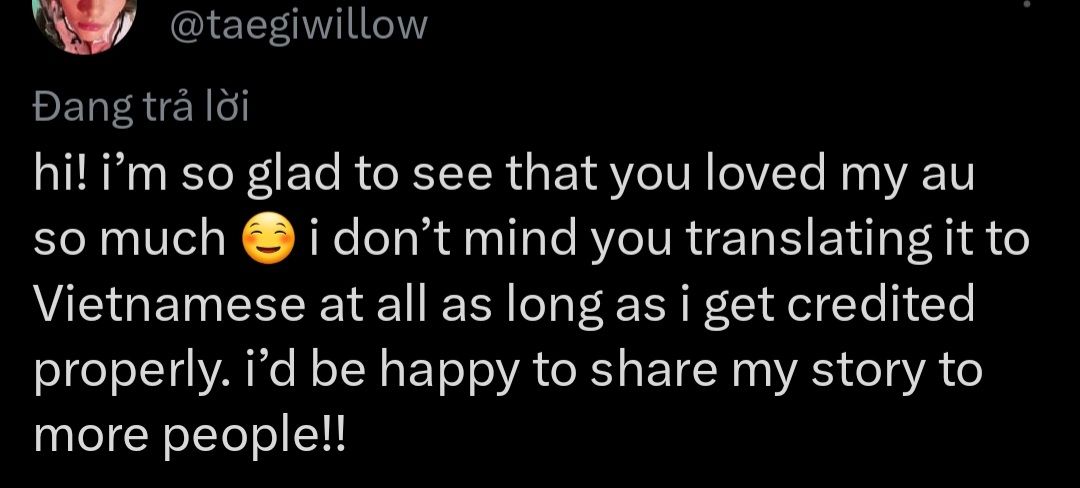Open the @taegiwillow profile handle
The width and height of the screenshot is (1080, 488).
coord(299,25)
